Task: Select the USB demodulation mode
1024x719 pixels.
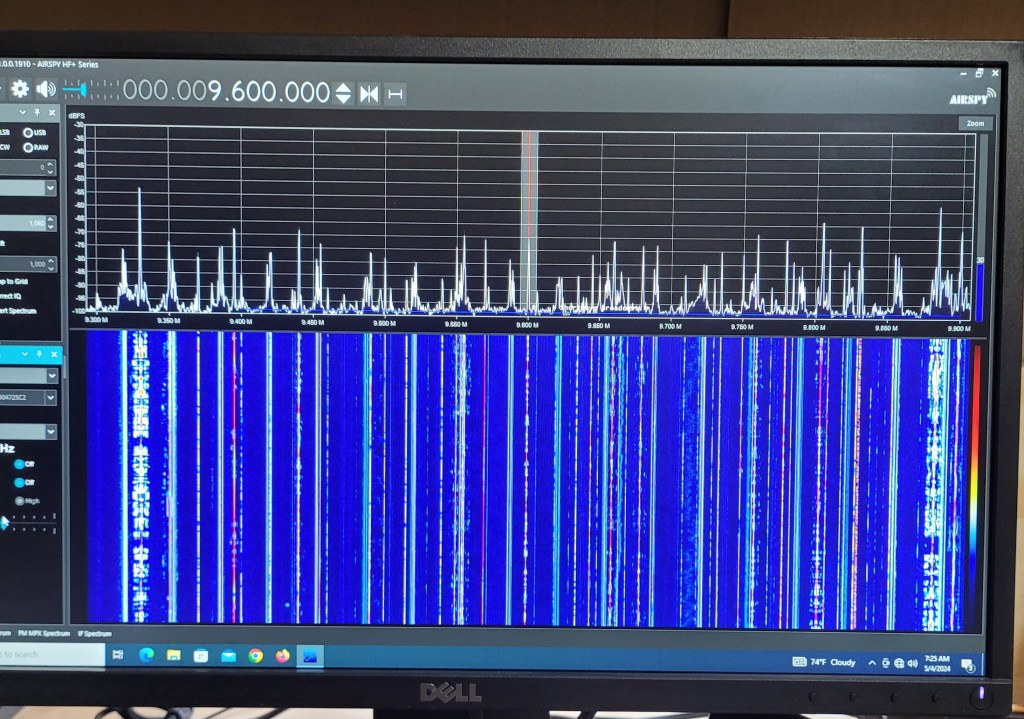Action: (33, 132)
